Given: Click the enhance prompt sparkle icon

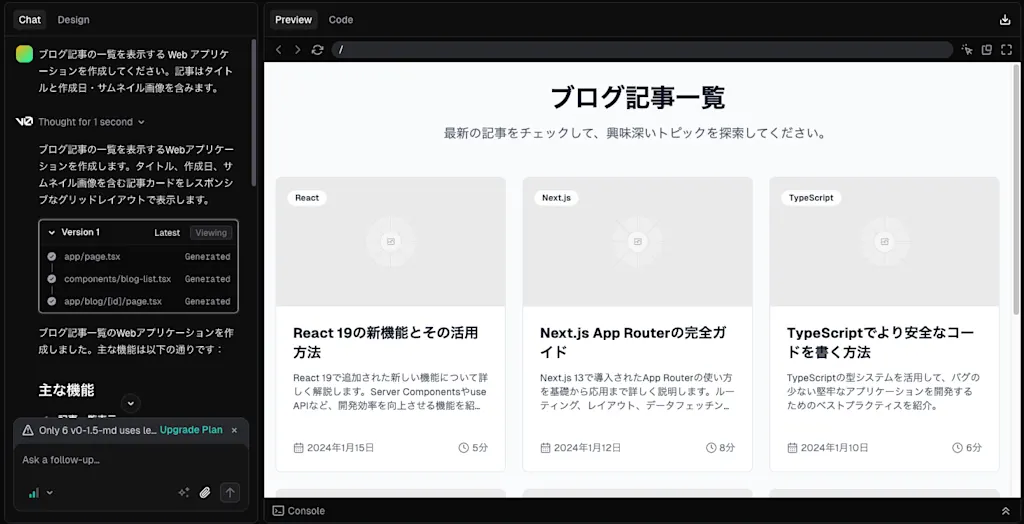Looking at the screenshot, I should point(184,493).
